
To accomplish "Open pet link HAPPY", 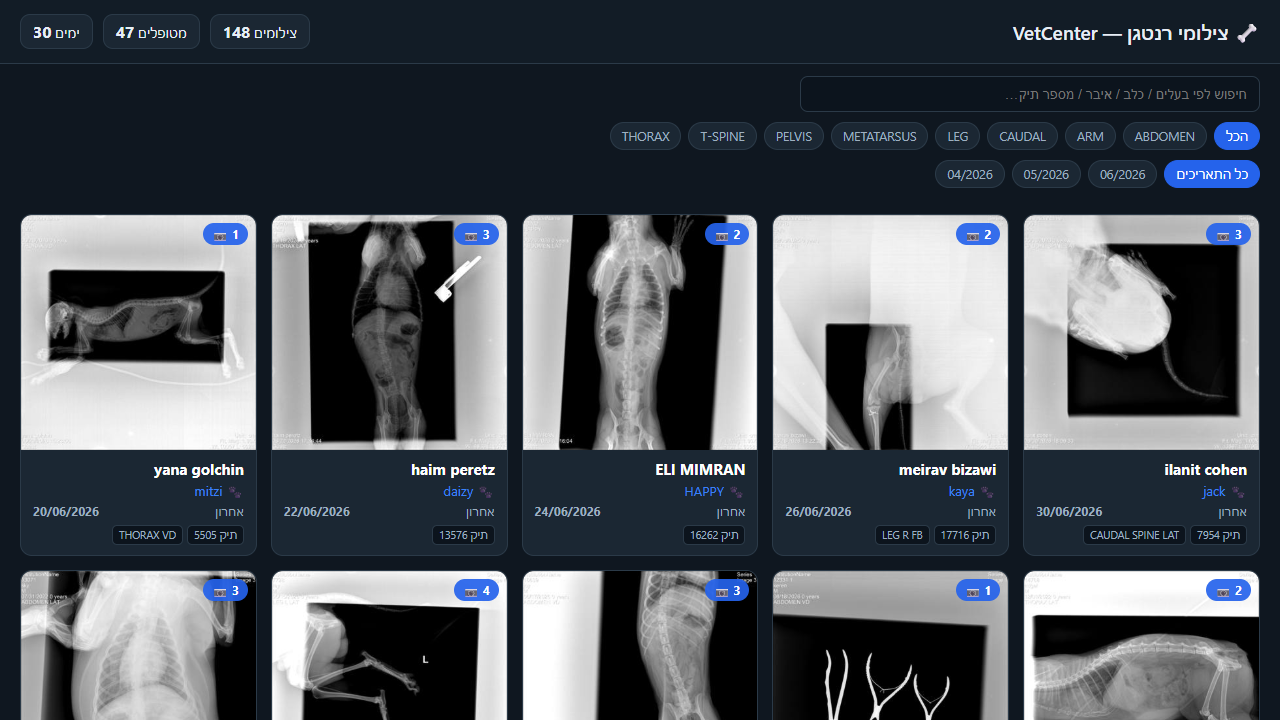I will (x=704, y=492).
